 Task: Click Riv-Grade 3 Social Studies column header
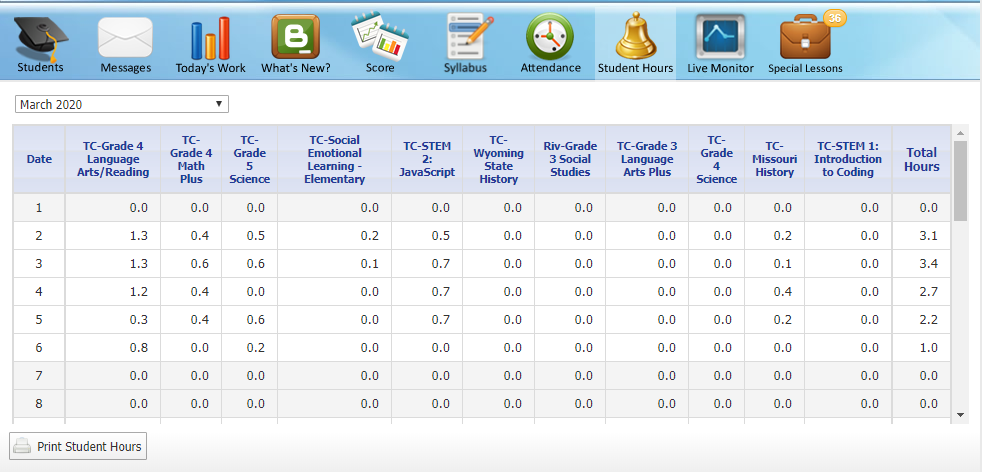570,159
